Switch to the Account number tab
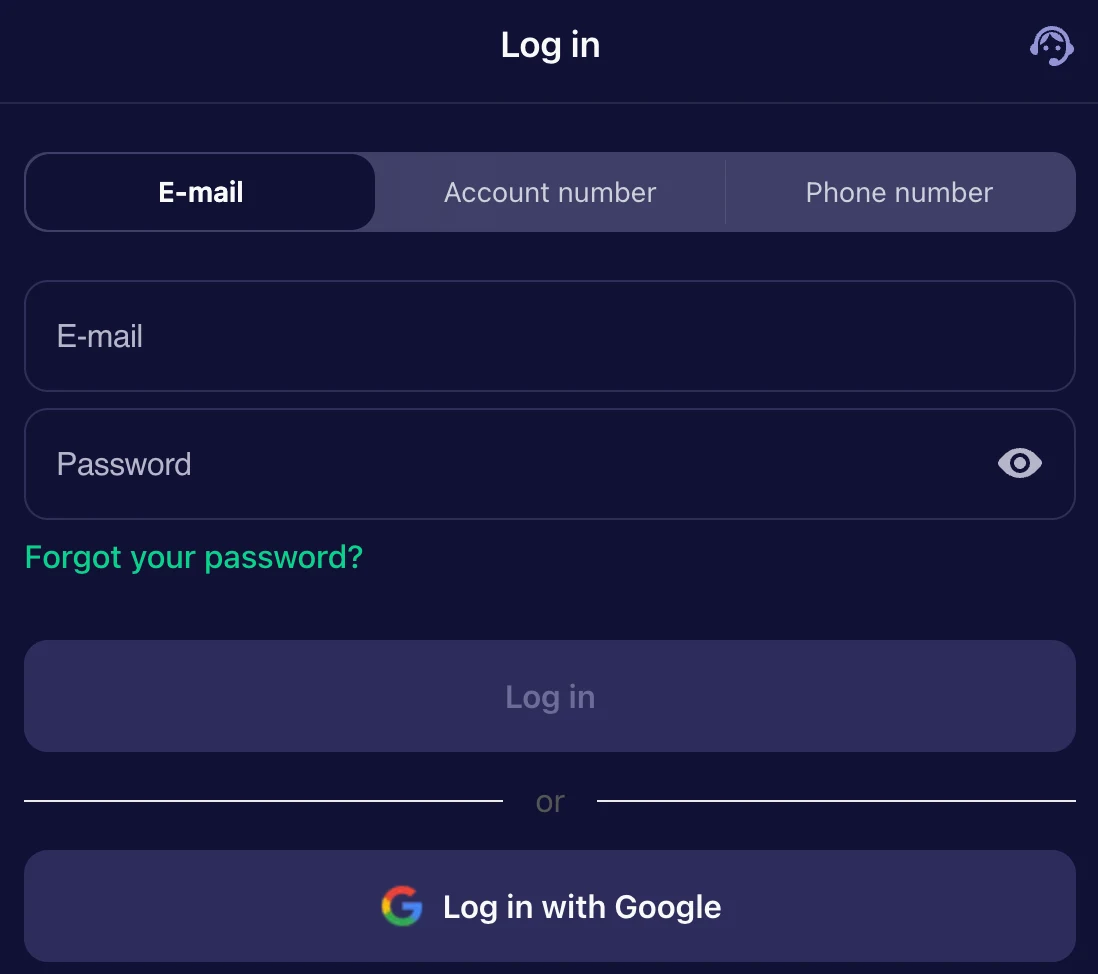 (549, 192)
